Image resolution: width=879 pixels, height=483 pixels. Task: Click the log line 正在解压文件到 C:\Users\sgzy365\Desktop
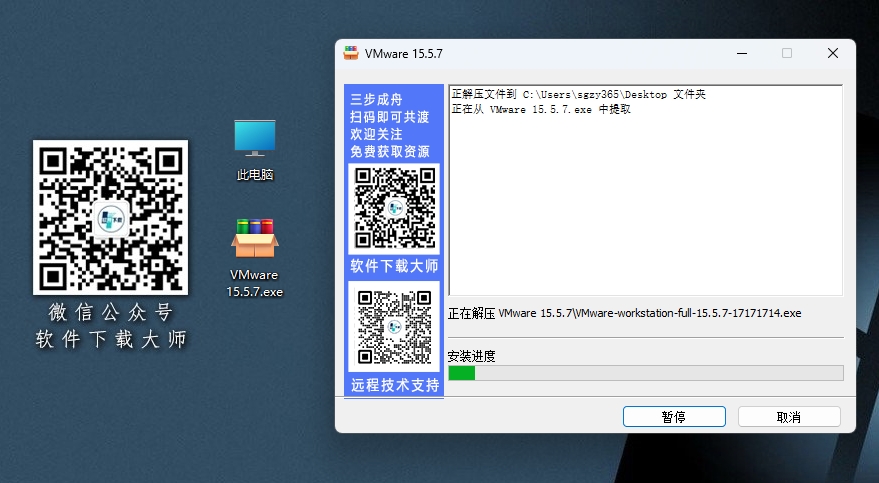coord(579,94)
